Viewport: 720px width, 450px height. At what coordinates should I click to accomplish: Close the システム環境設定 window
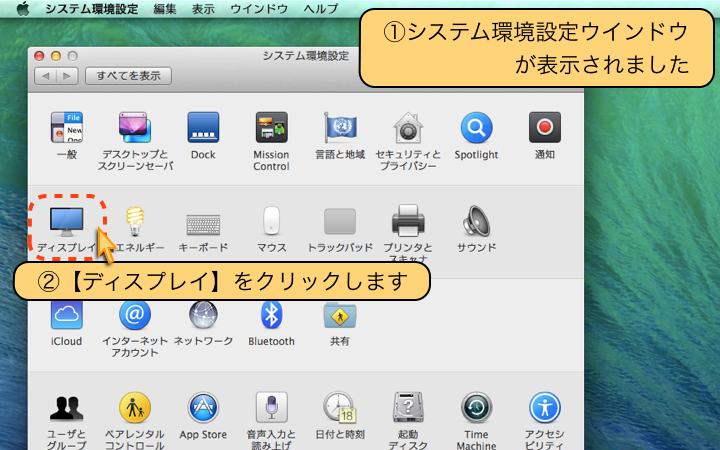pyautogui.click(x=39, y=56)
